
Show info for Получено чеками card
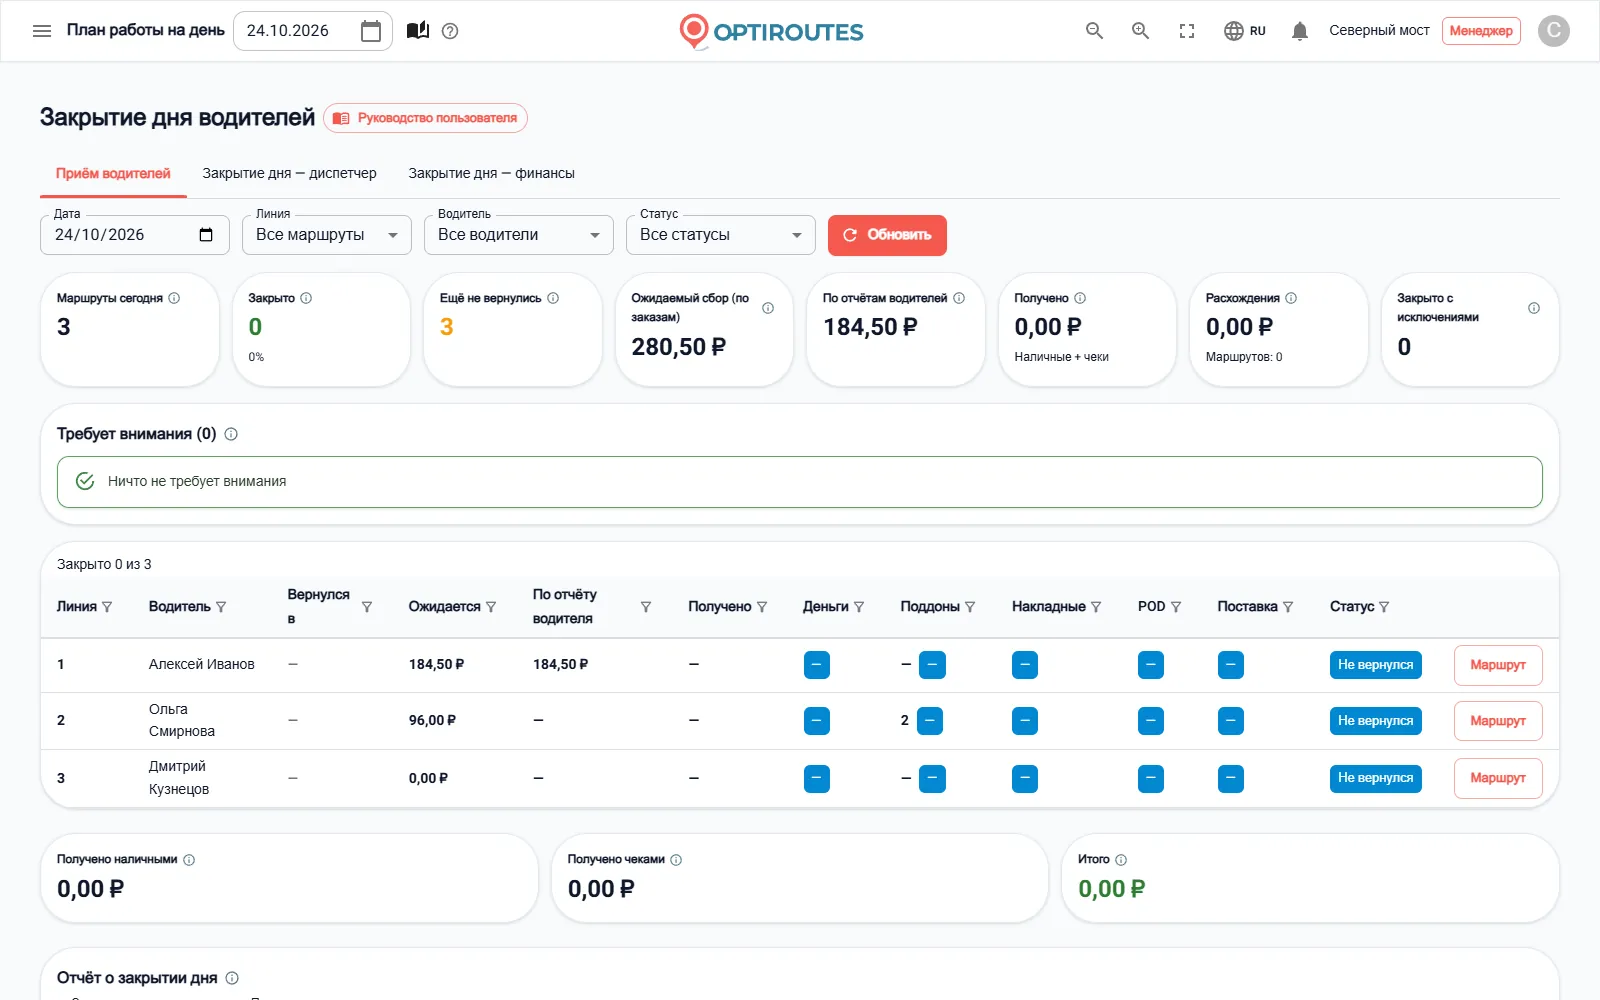[x=676, y=860]
